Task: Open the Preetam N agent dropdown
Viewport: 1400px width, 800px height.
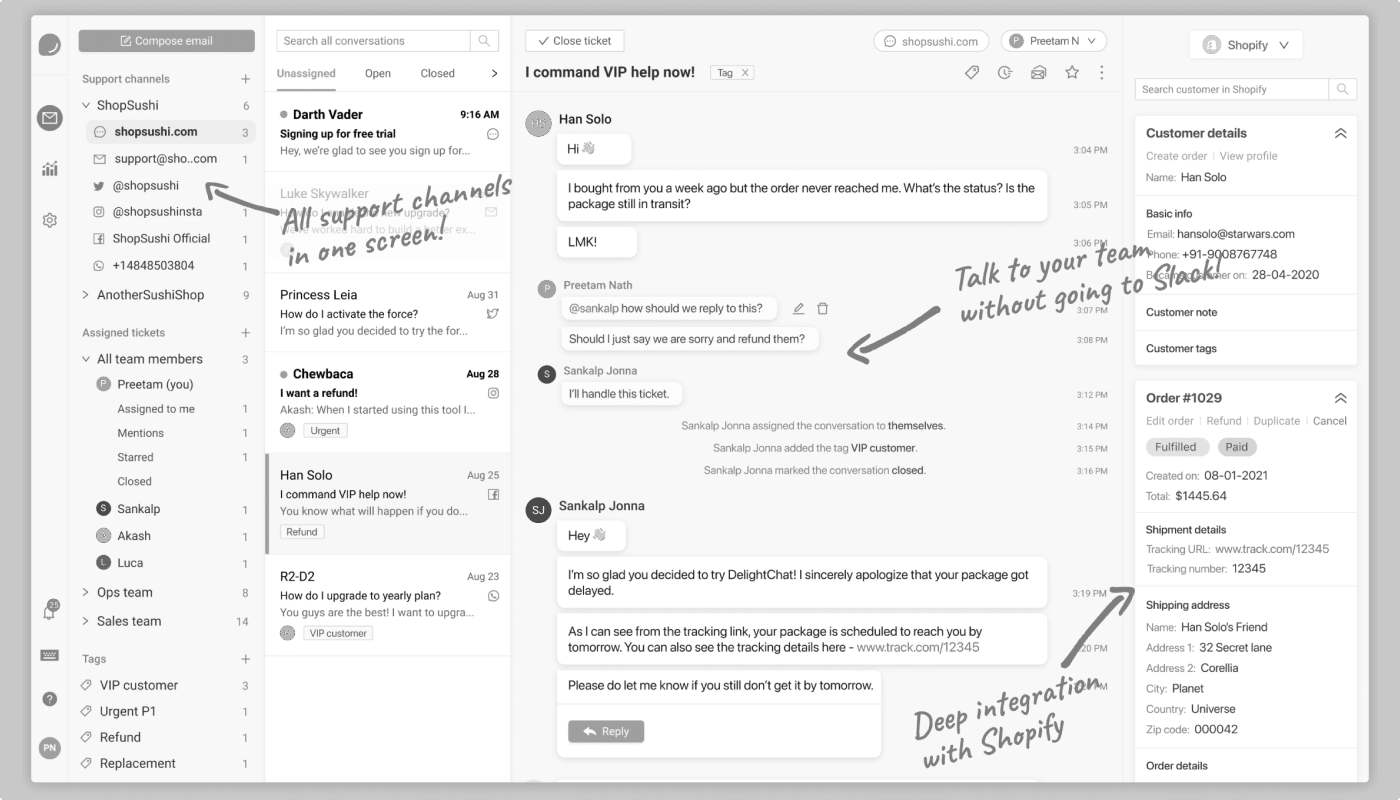Action: (1053, 41)
